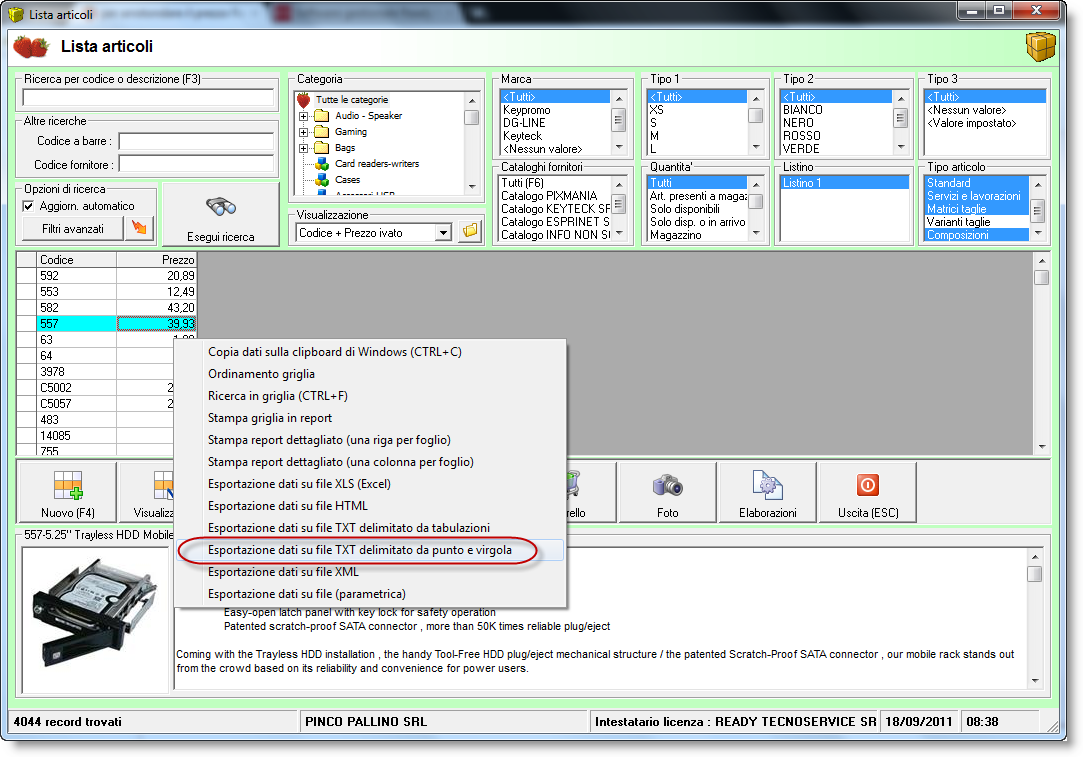
Task: Select Listino 1 entry
Action: (845, 183)
